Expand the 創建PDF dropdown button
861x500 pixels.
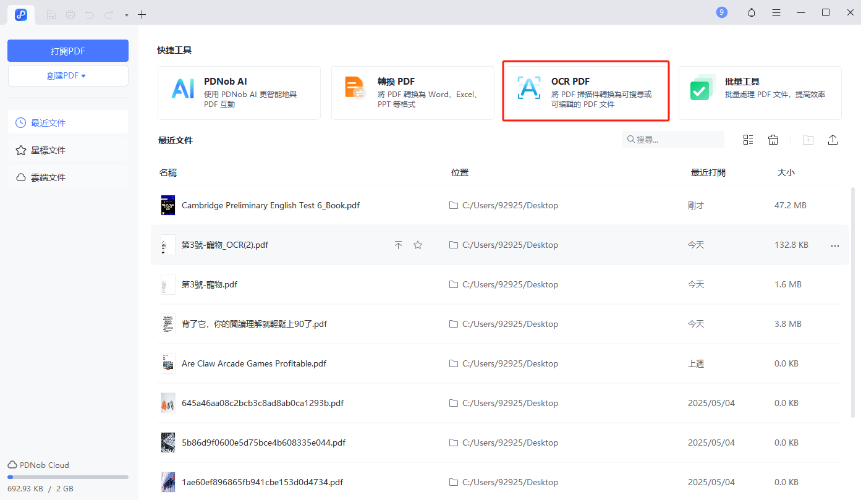click(x=68, y=76)
